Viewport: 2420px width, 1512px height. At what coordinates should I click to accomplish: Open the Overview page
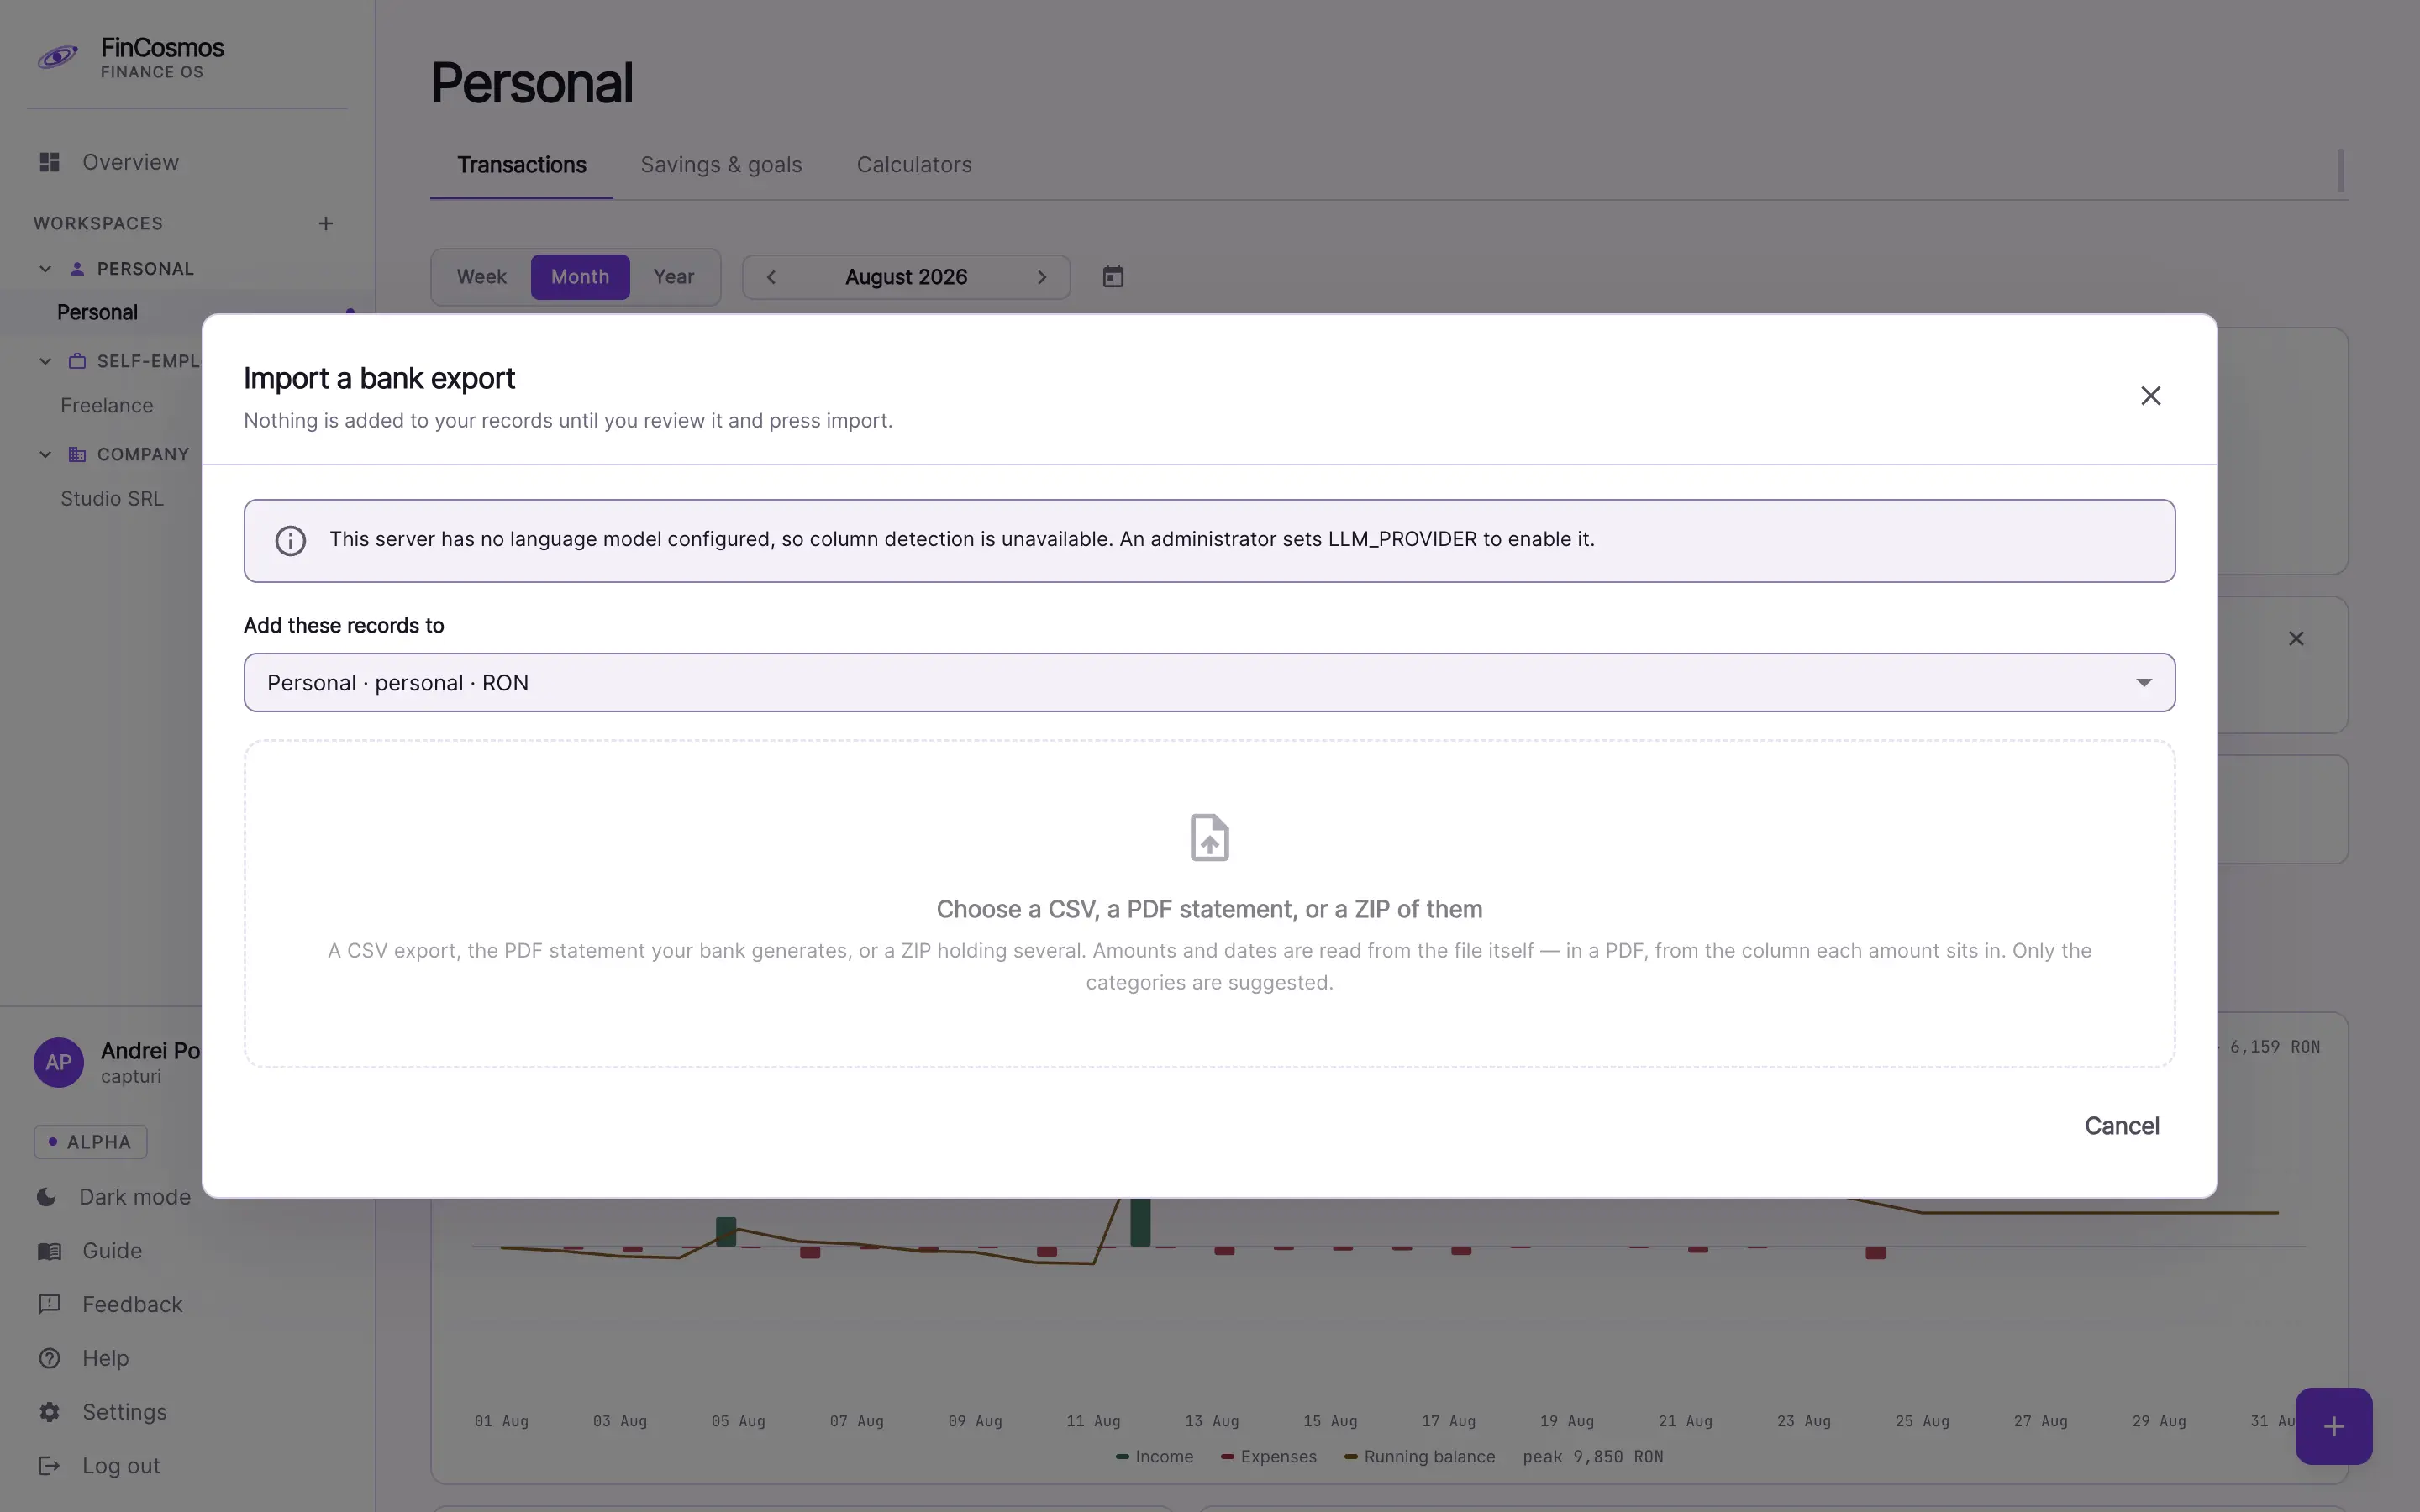(130, 162)
